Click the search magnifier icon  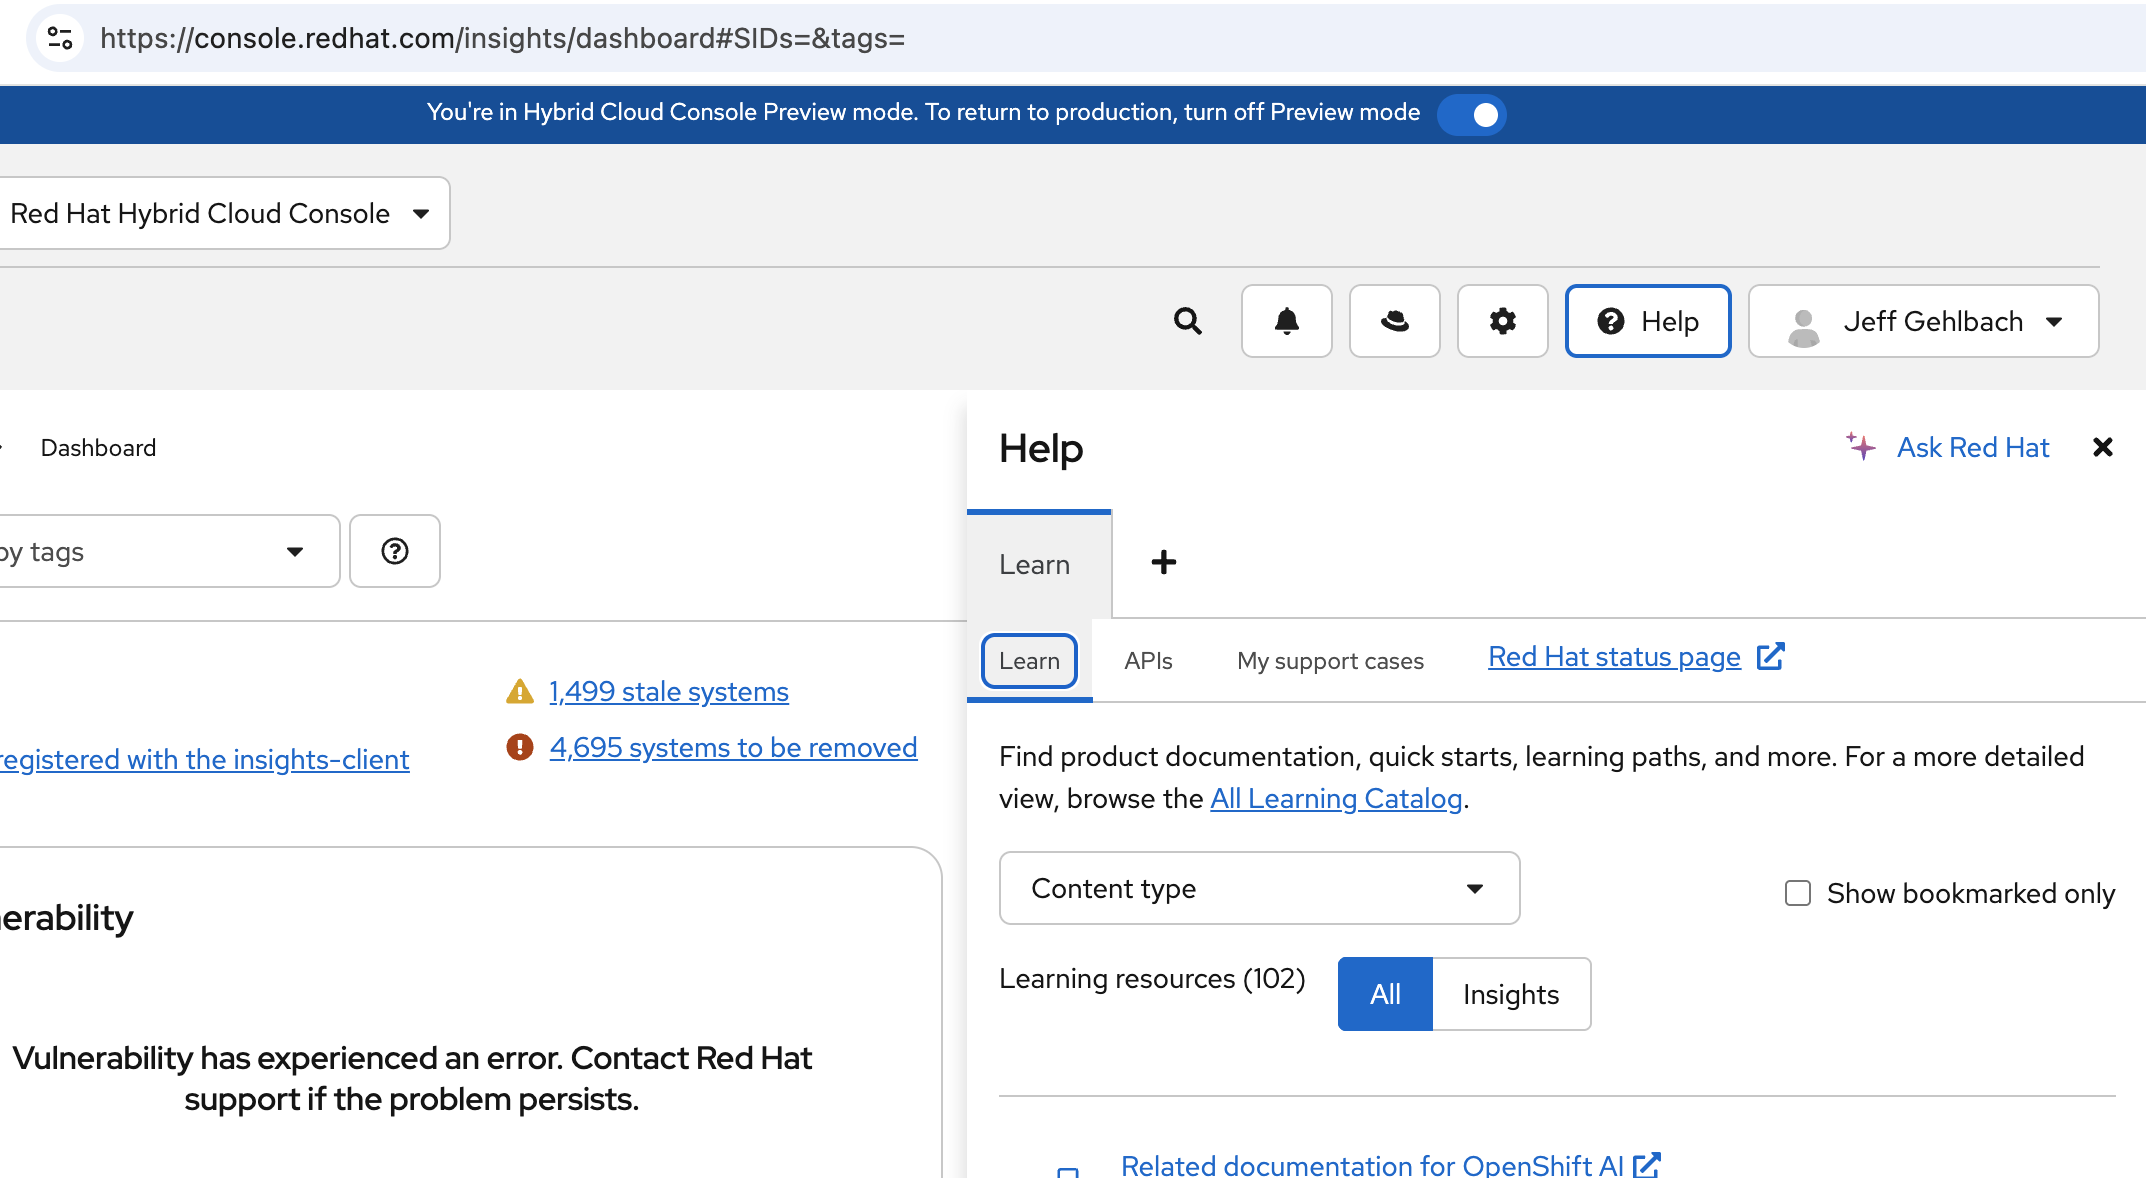(1187, 321)
